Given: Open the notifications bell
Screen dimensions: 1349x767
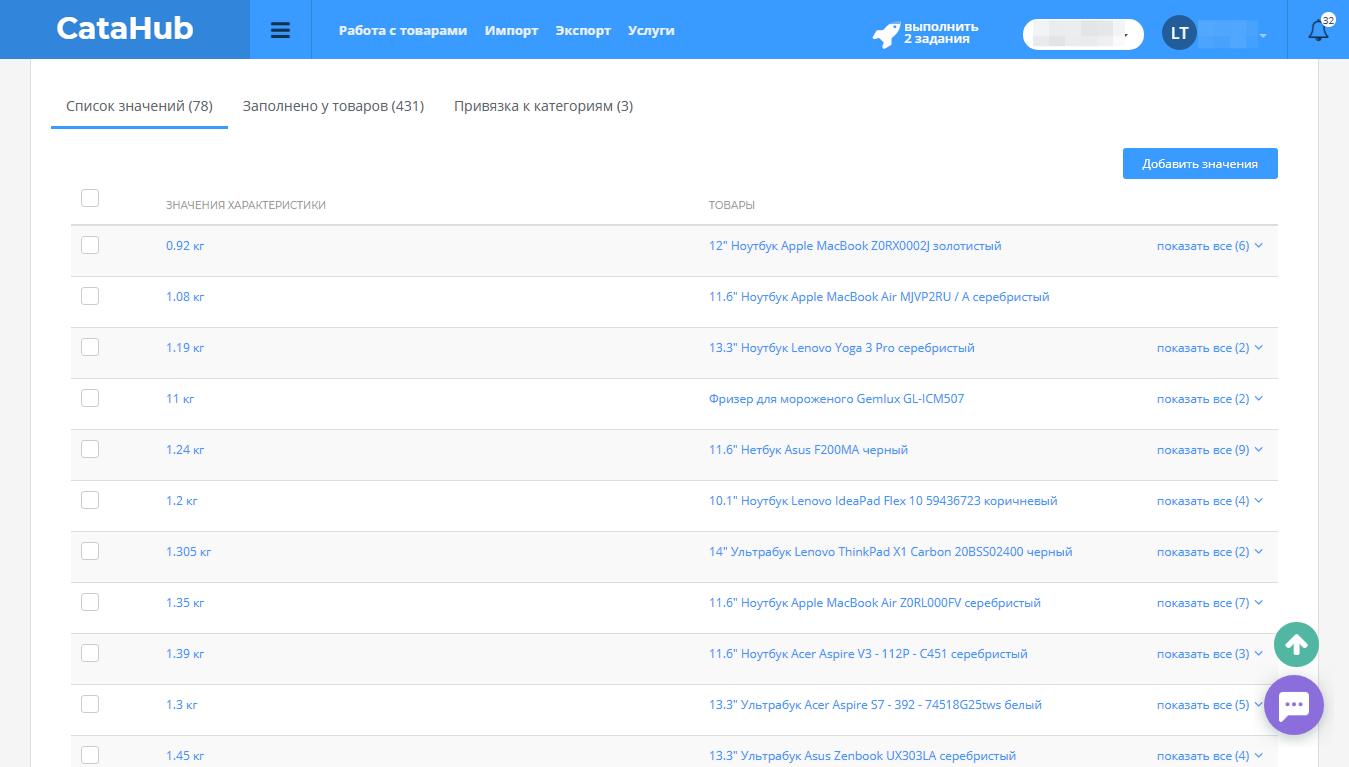Looking at the screenshot, I should [x=1319, y=30].
